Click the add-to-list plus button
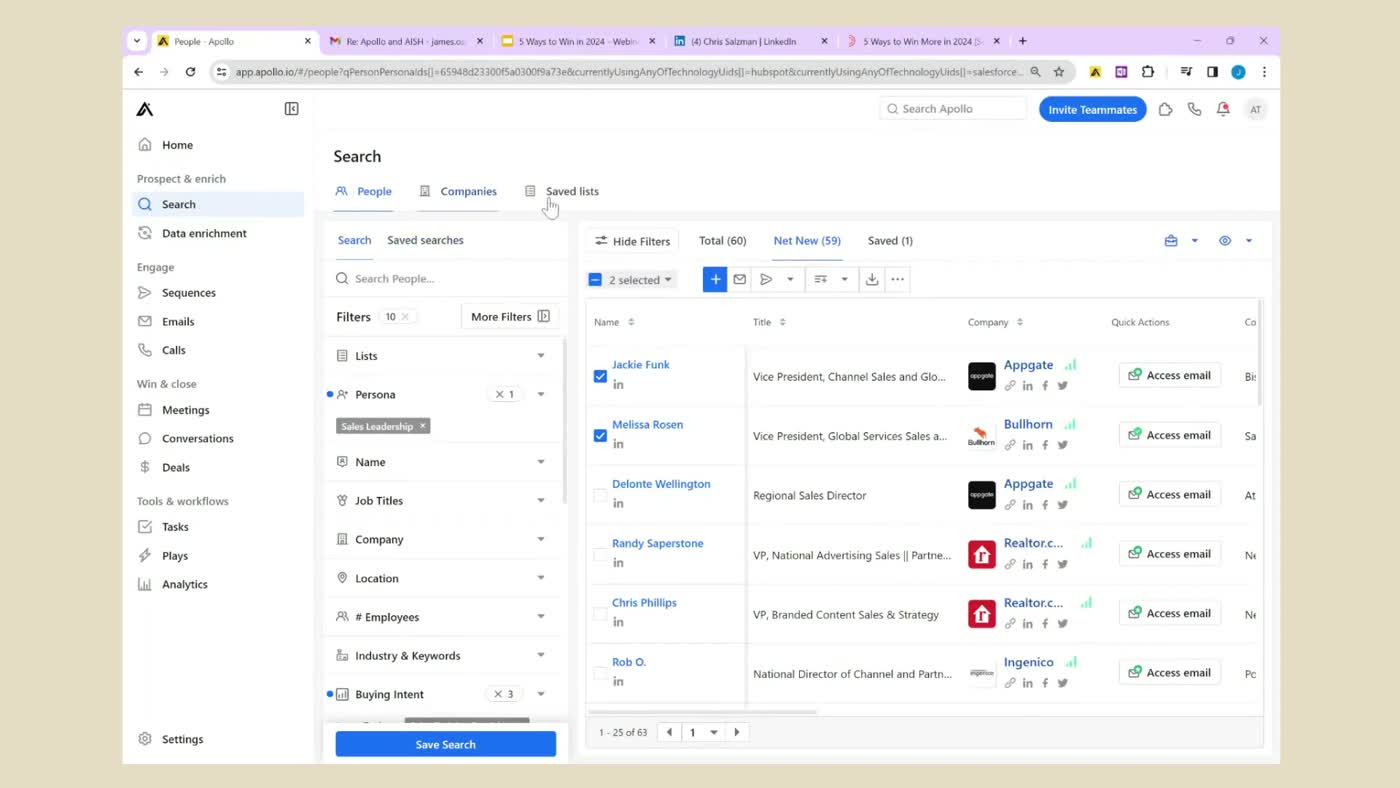1400x788 pixels. (714, 280)
